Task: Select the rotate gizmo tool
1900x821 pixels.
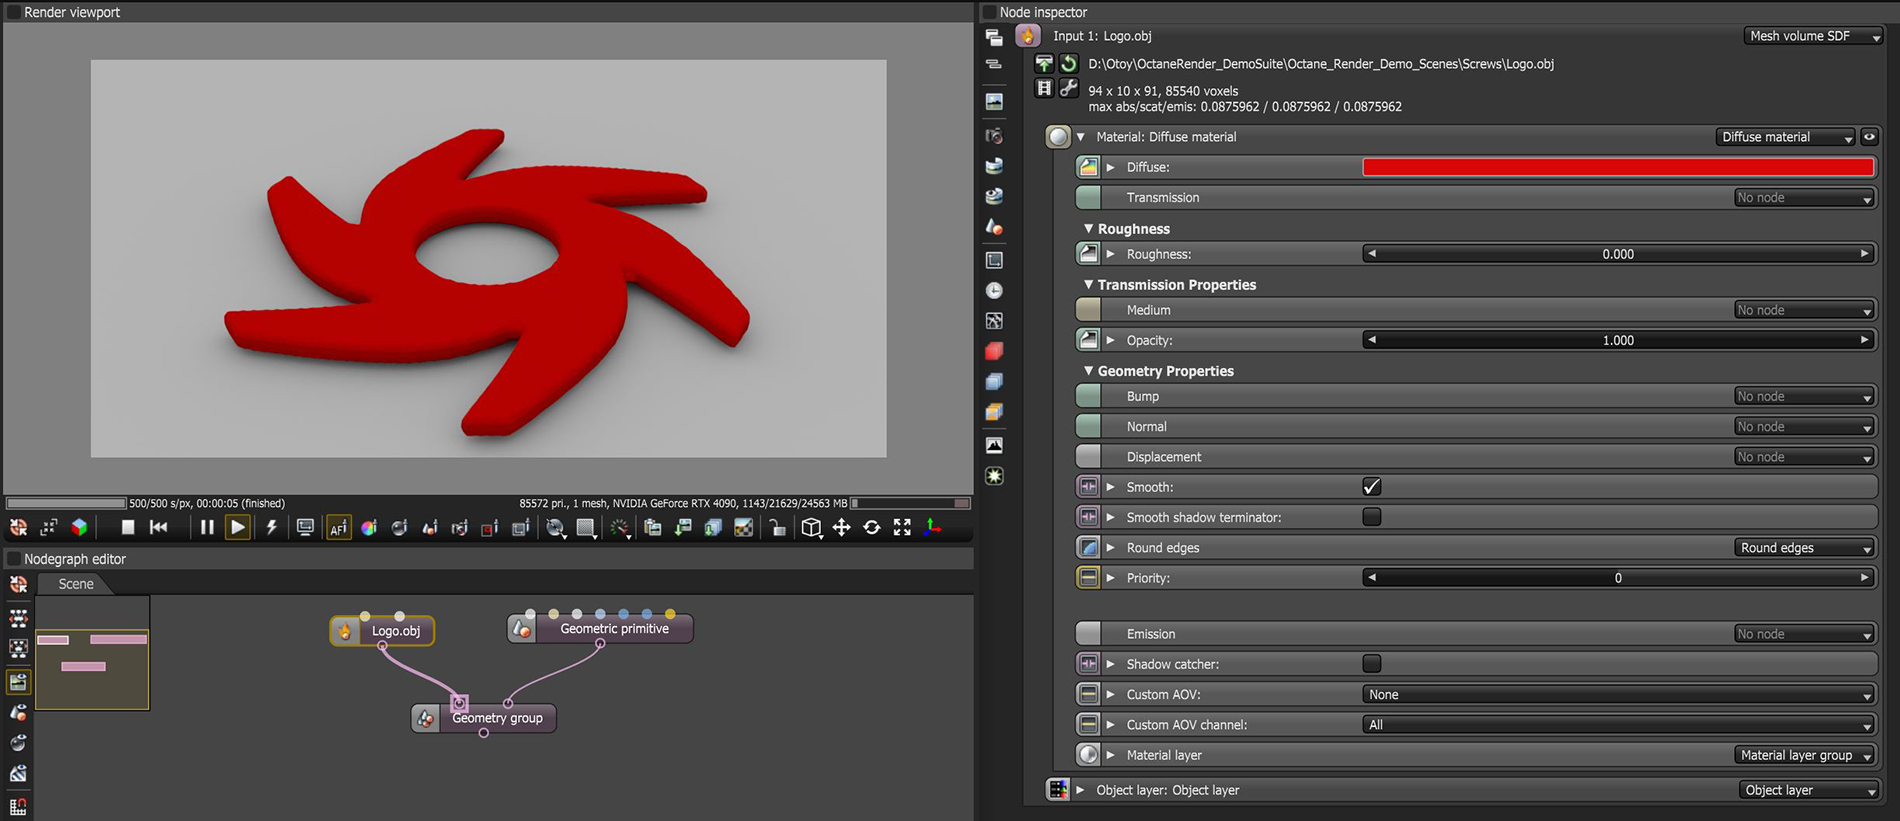Action: 871,527
